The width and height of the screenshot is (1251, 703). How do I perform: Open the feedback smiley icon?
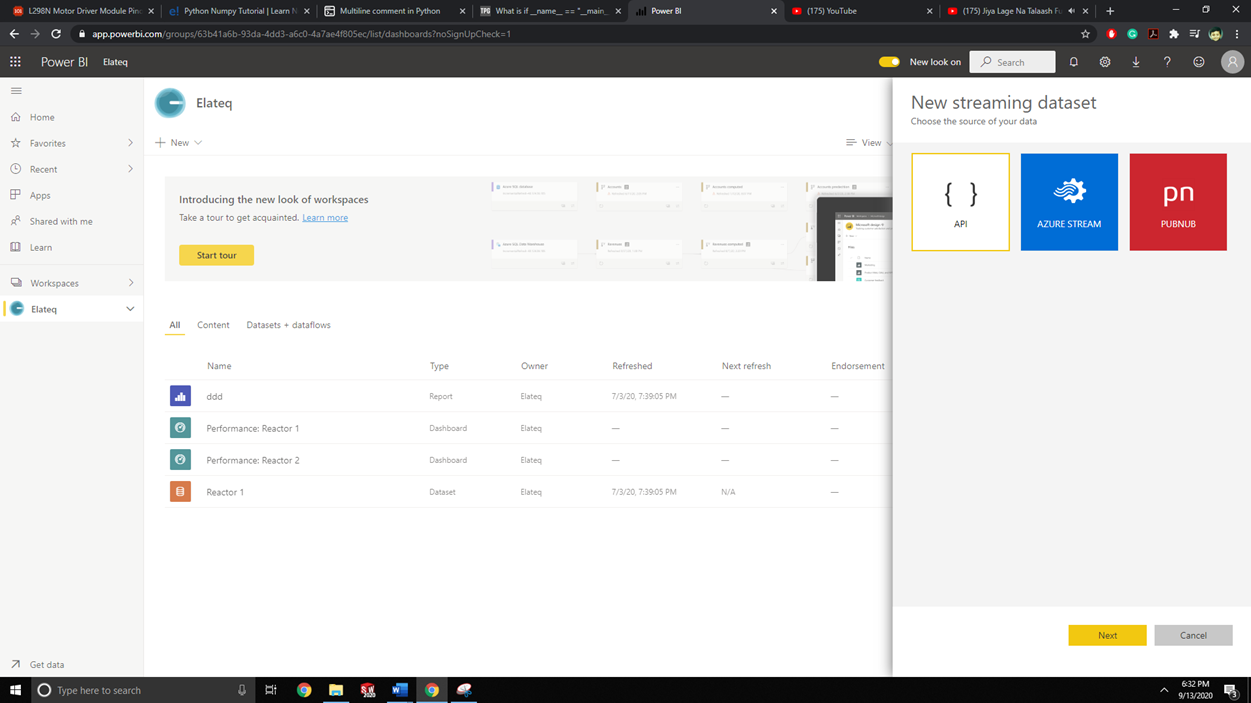[x=1199, y=62]
